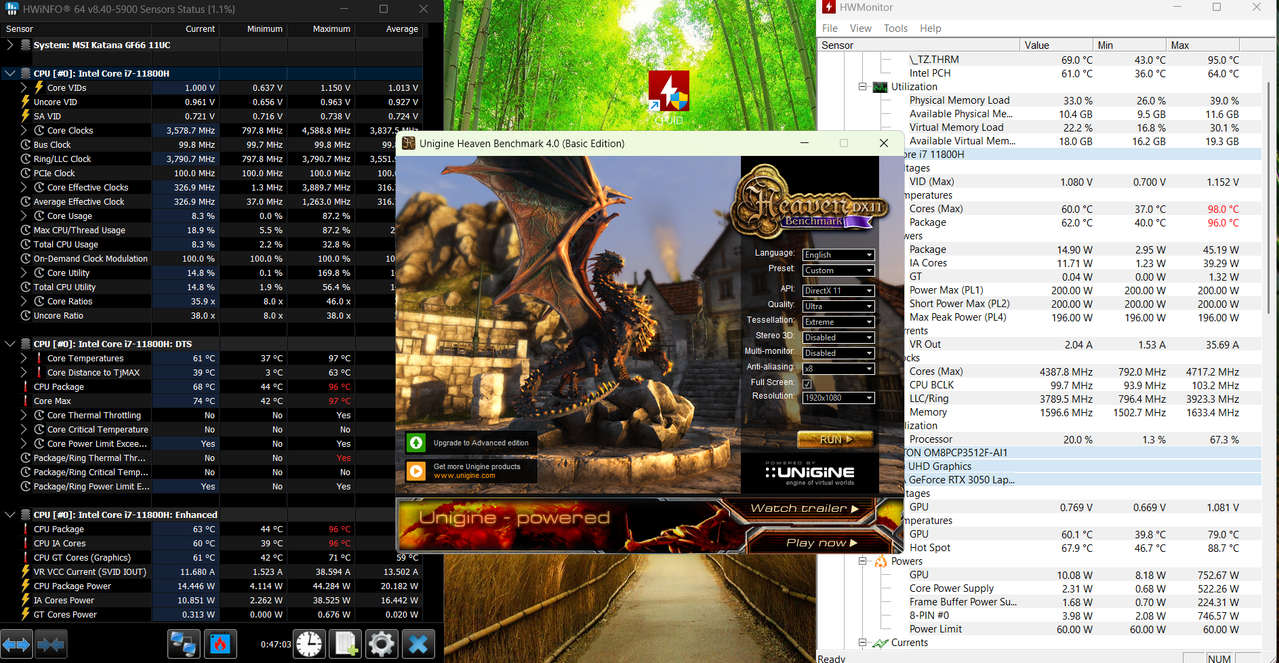Click lightning icon beside Core VIDs
1279x663 pixels.
tap(39, 88)
